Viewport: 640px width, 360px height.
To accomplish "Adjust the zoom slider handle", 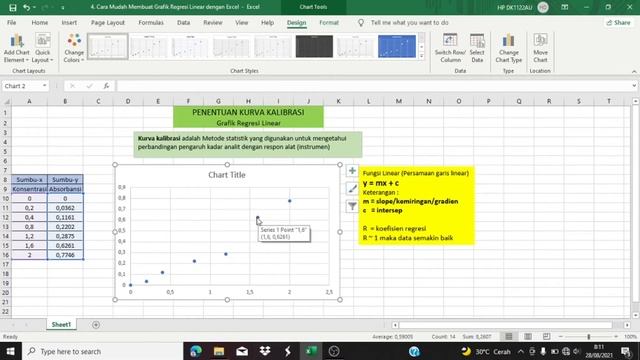I will click(589, 337).
